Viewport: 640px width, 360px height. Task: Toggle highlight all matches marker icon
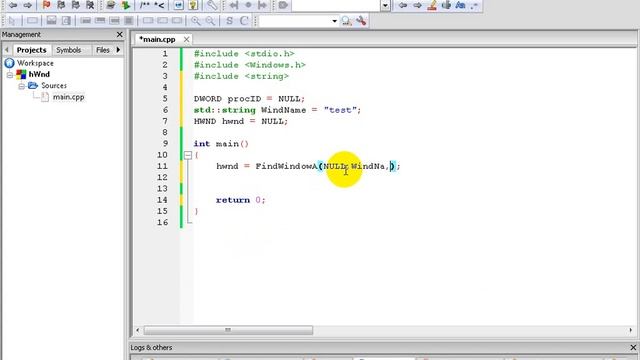click(432, 5)
